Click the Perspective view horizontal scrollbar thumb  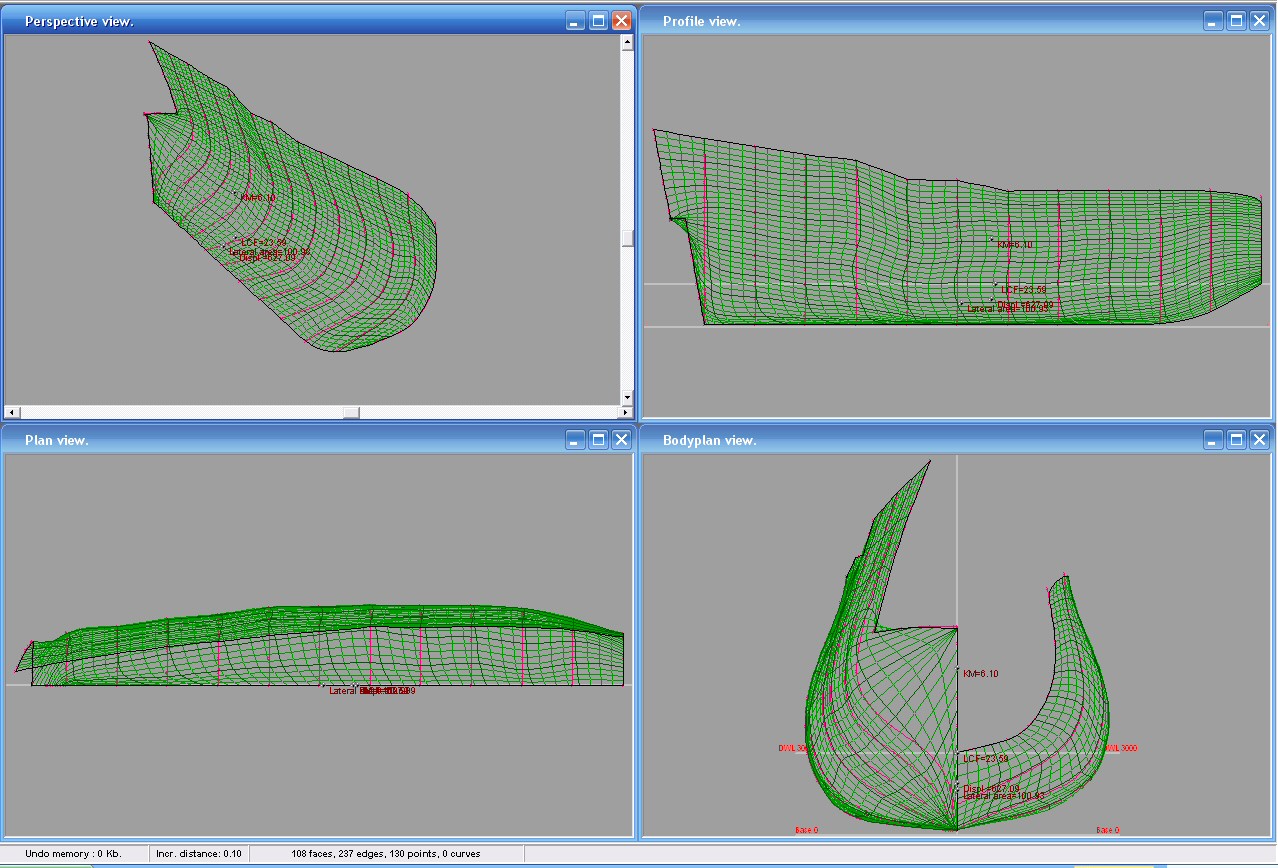click(351, 412)
